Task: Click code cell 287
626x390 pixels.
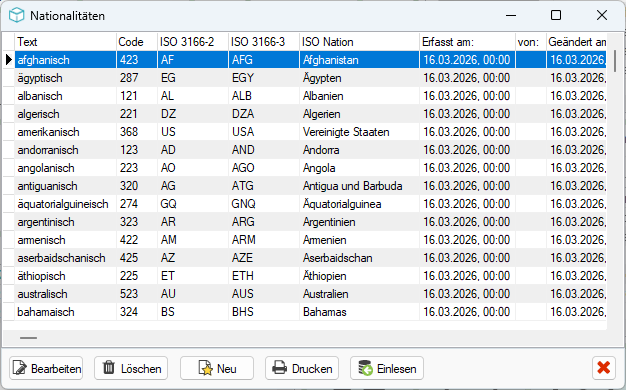Action: tap(137, 78)
